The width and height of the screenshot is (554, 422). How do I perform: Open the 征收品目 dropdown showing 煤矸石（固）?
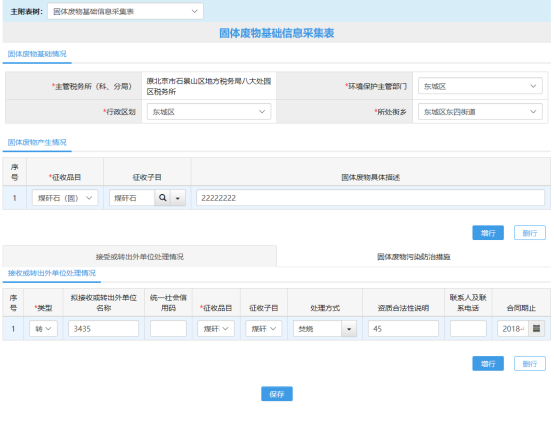coord(65,198)
